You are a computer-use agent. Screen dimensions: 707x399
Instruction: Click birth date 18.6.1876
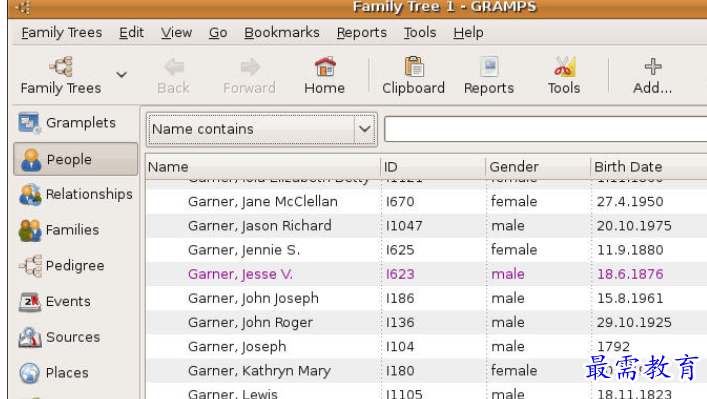coord(630,274)
